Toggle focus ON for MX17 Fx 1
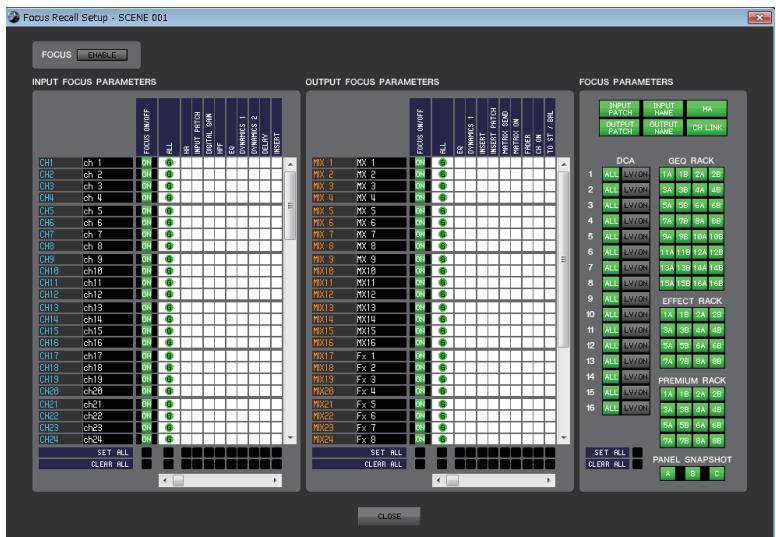The height and width of the screenshot is (537, 776). tap(420, 355)
